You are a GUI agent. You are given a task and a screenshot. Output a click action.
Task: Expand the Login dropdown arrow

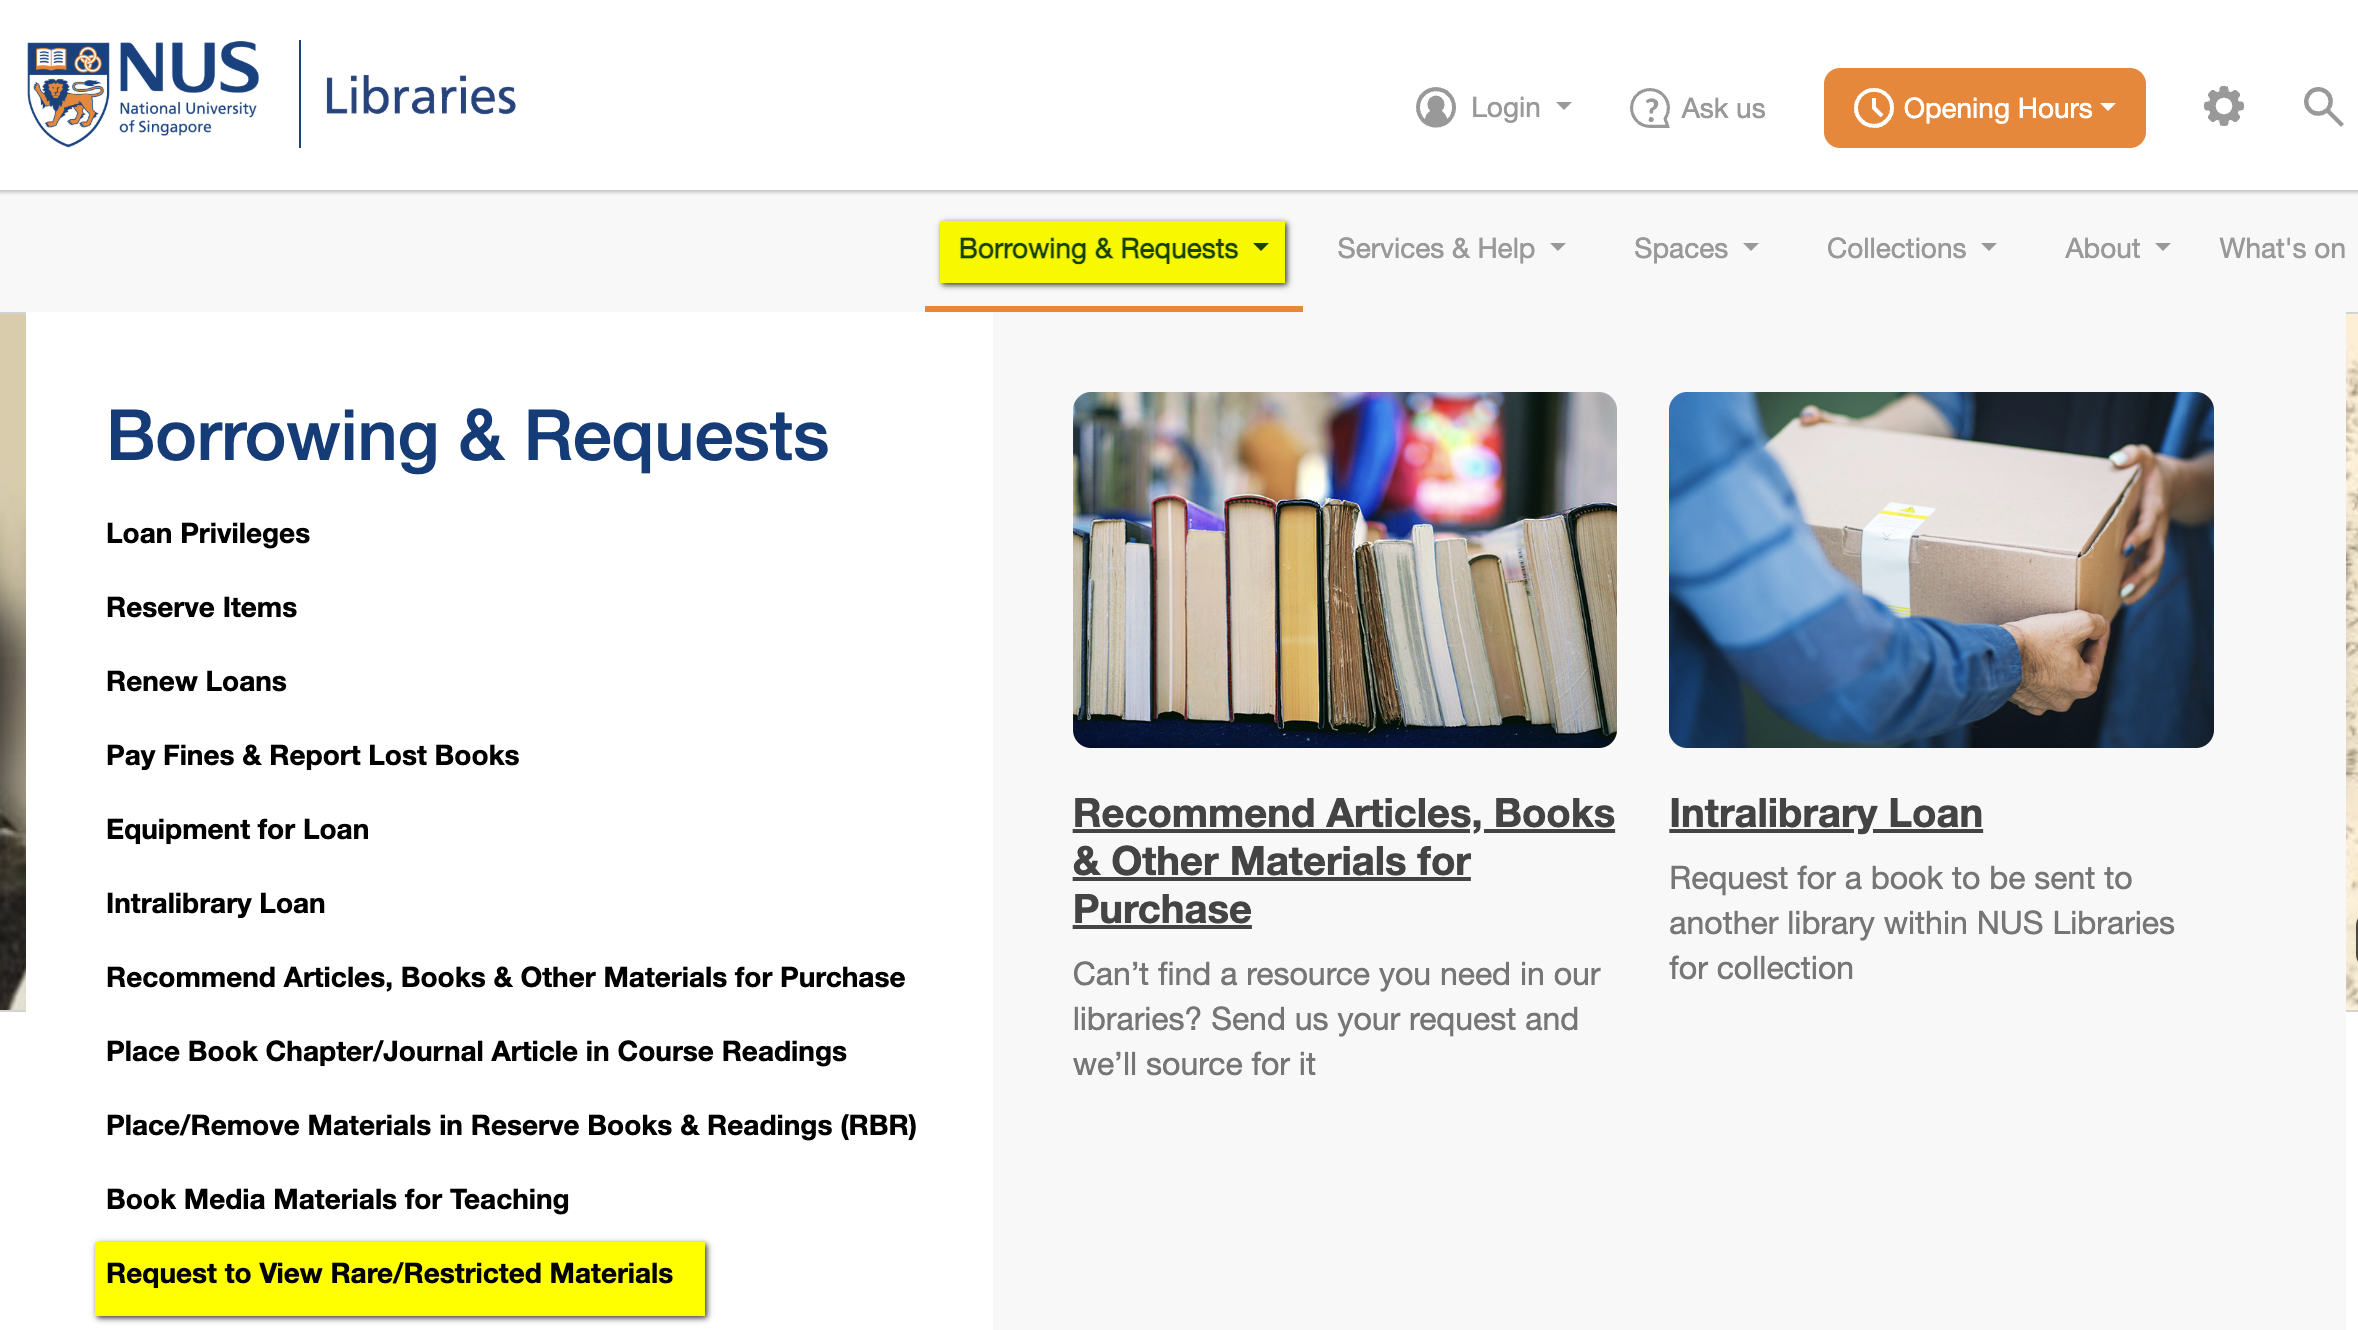click(1564, 107)
